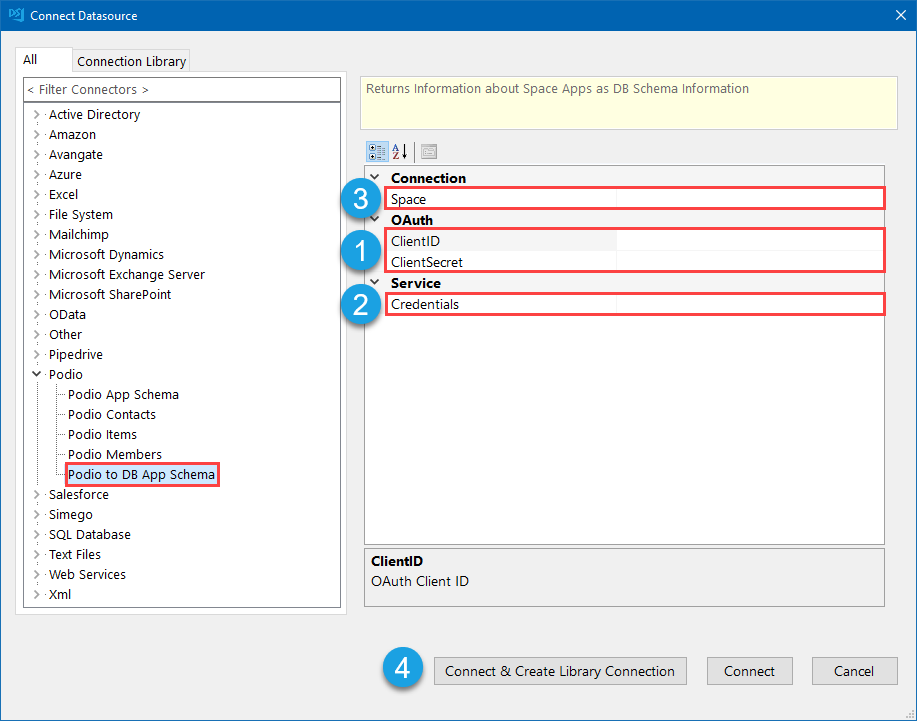
Task: Expand the Microsoft Dynamics group
Action: point(37,254)
